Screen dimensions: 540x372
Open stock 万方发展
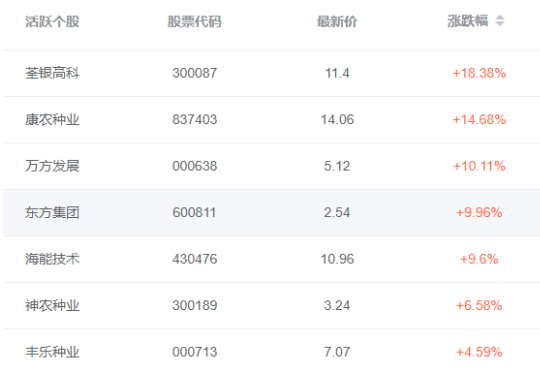pyautogui.click(x=52, y=166)
